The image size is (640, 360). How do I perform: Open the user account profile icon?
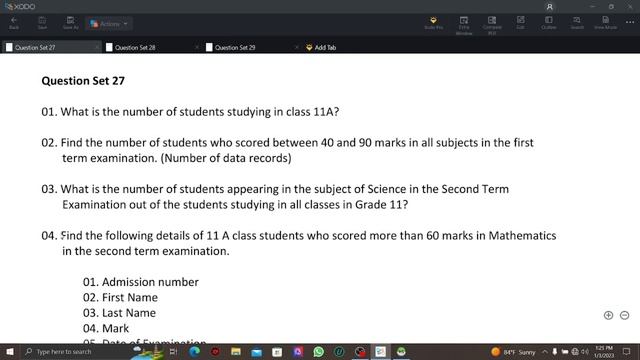549,7
